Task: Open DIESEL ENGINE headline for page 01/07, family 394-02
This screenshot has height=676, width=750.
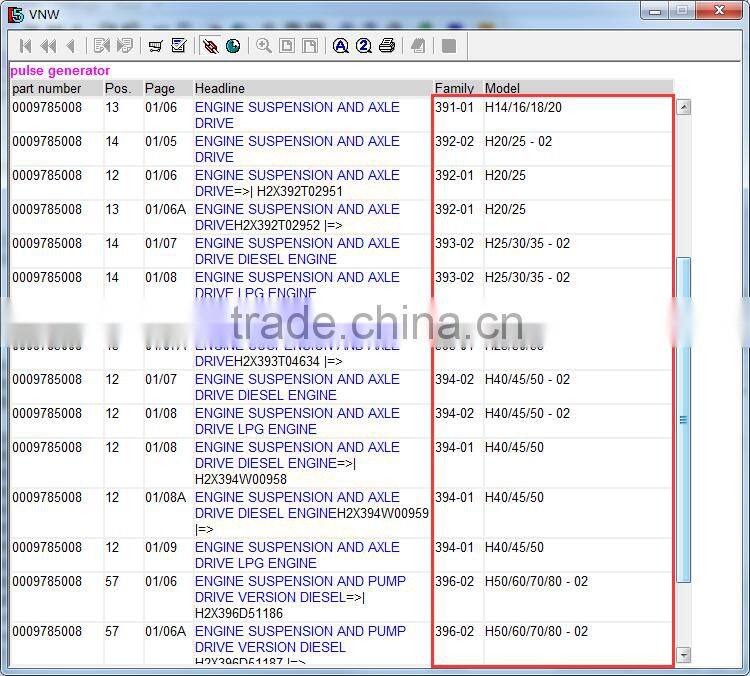Action: point(297,387)
